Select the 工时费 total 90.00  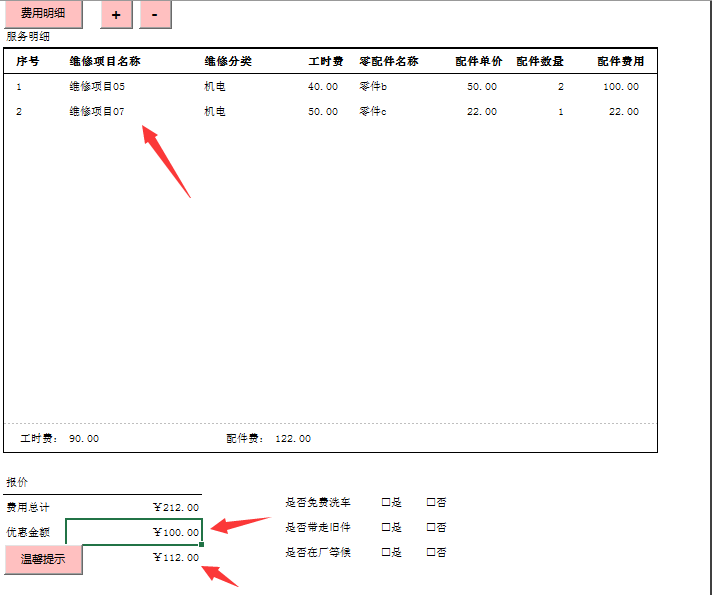84,438
